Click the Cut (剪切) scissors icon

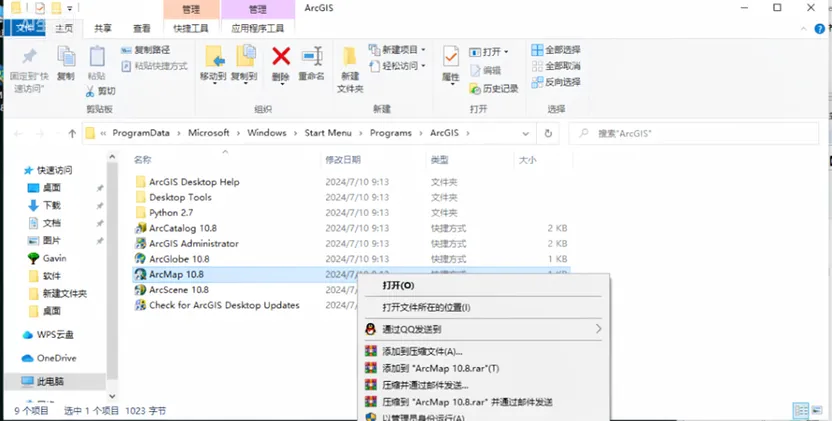click(x=90, y=91)
